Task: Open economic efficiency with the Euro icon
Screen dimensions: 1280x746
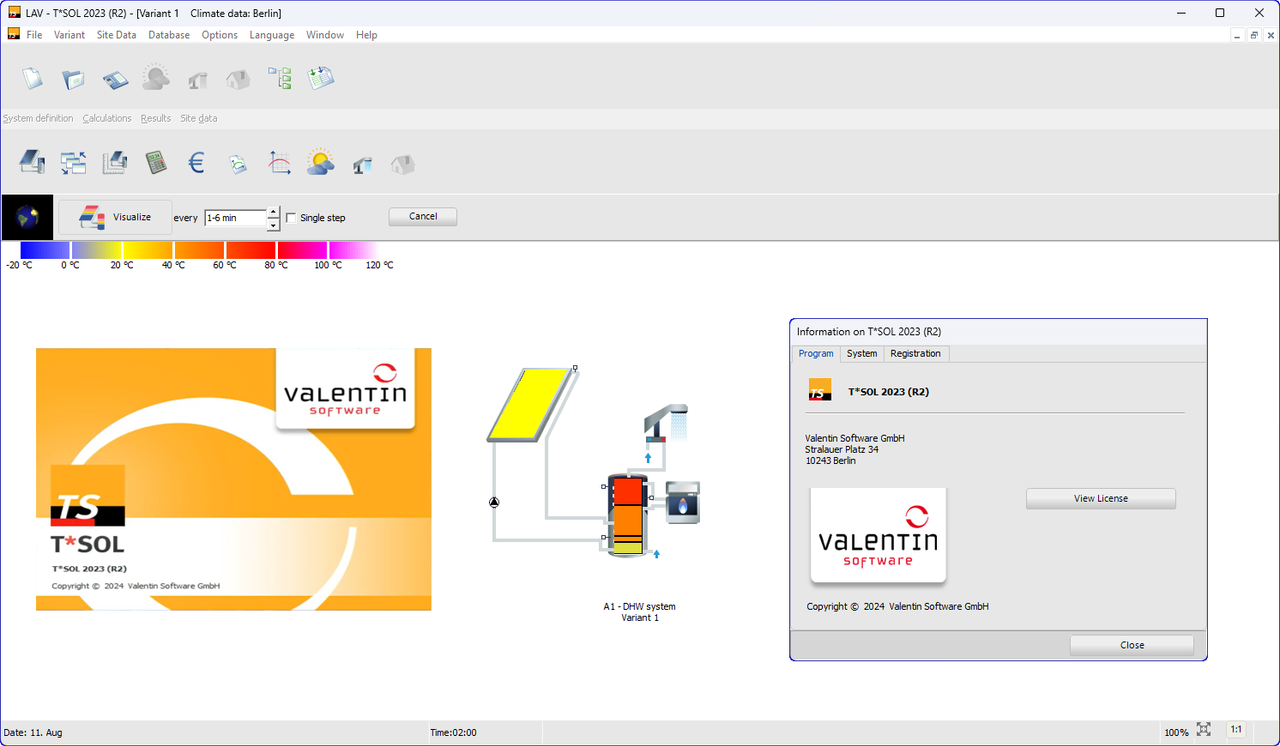Action: (x=196, y=162)
